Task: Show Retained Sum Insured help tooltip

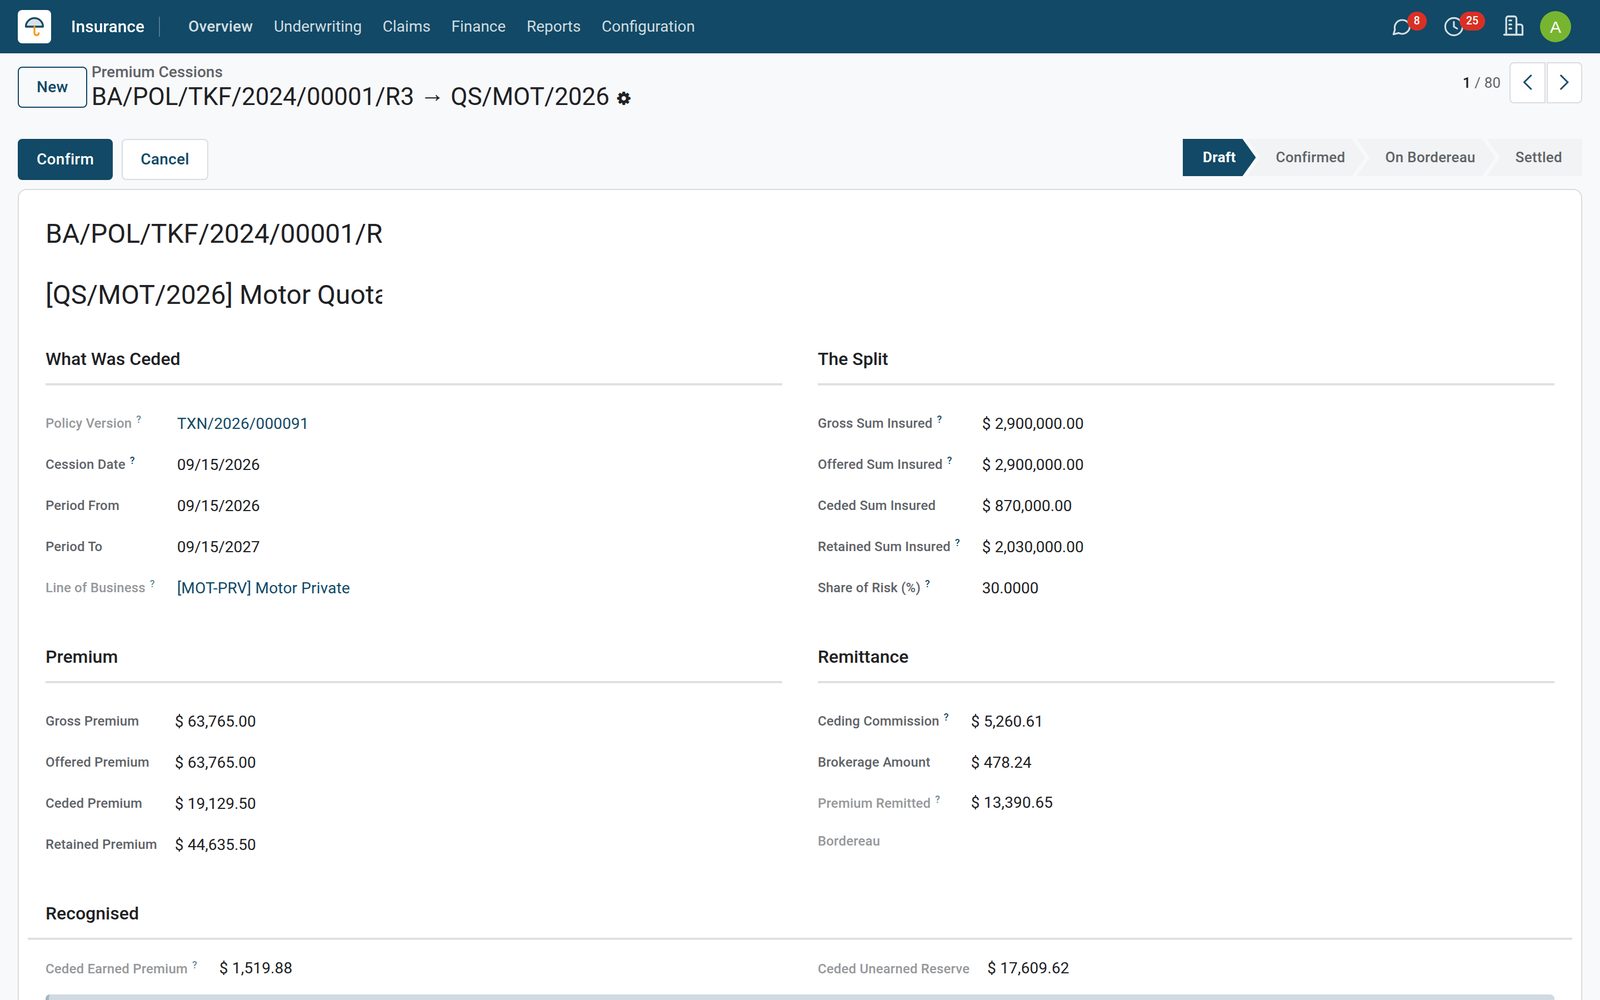Action: pos(957,542)
